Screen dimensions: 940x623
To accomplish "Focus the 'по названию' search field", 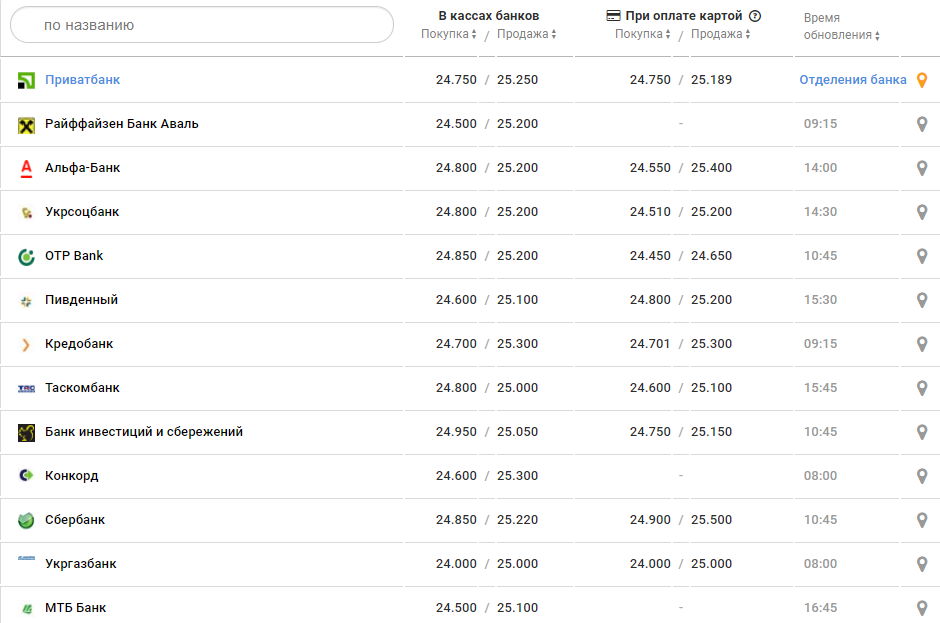I will [202, 25].
